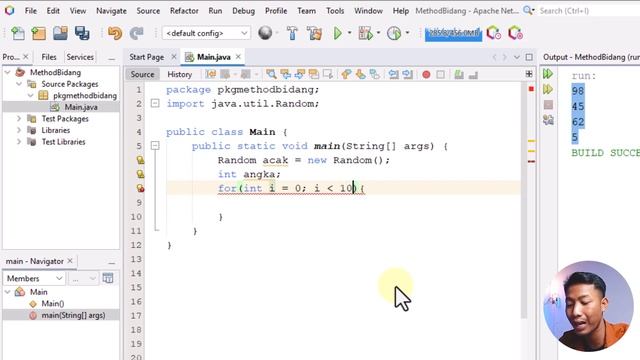Close the Main.java editor tab
The height and width of the screenshot is (360, 640).
pos(238,57)
